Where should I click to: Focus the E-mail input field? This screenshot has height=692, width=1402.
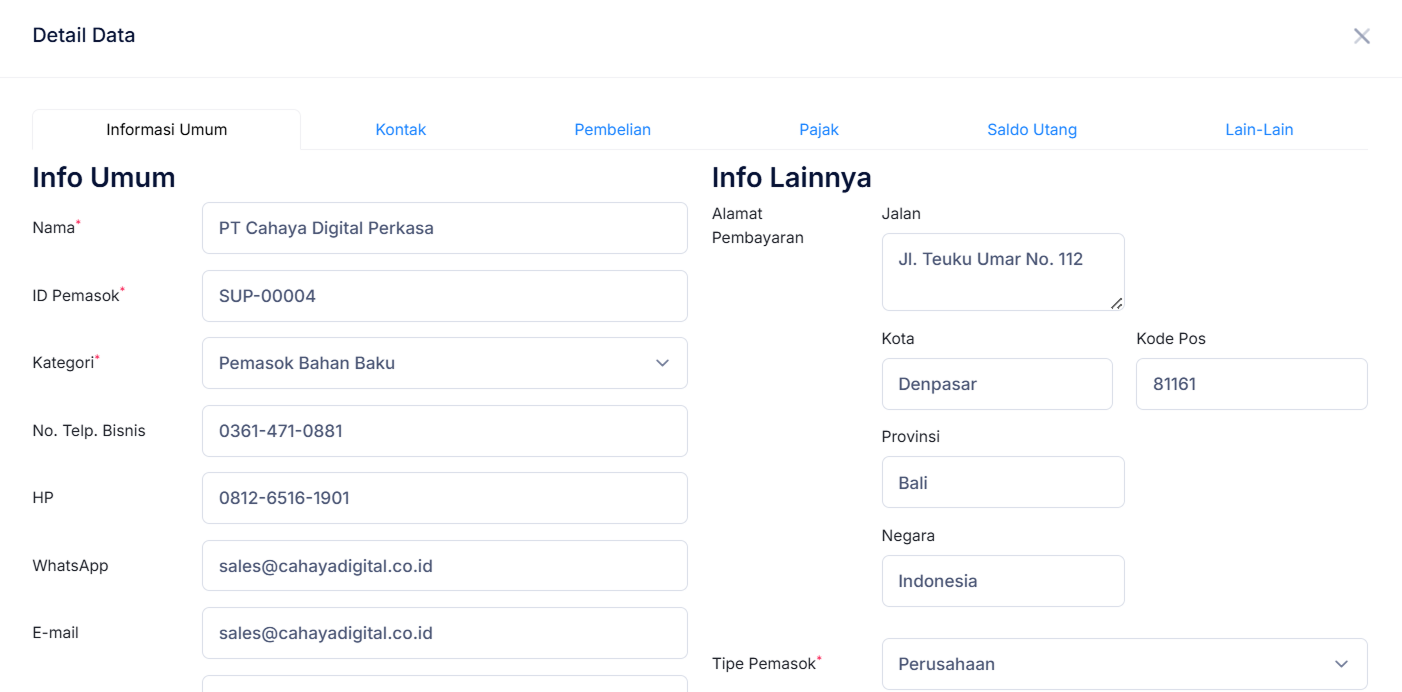click(444, 633)
